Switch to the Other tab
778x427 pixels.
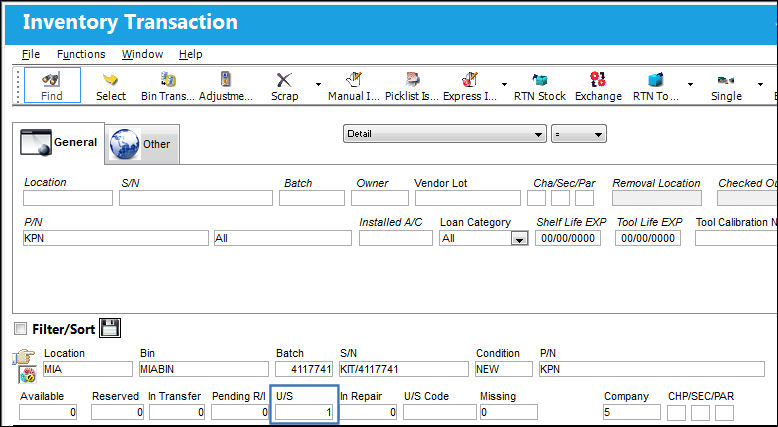pos(142,144)
